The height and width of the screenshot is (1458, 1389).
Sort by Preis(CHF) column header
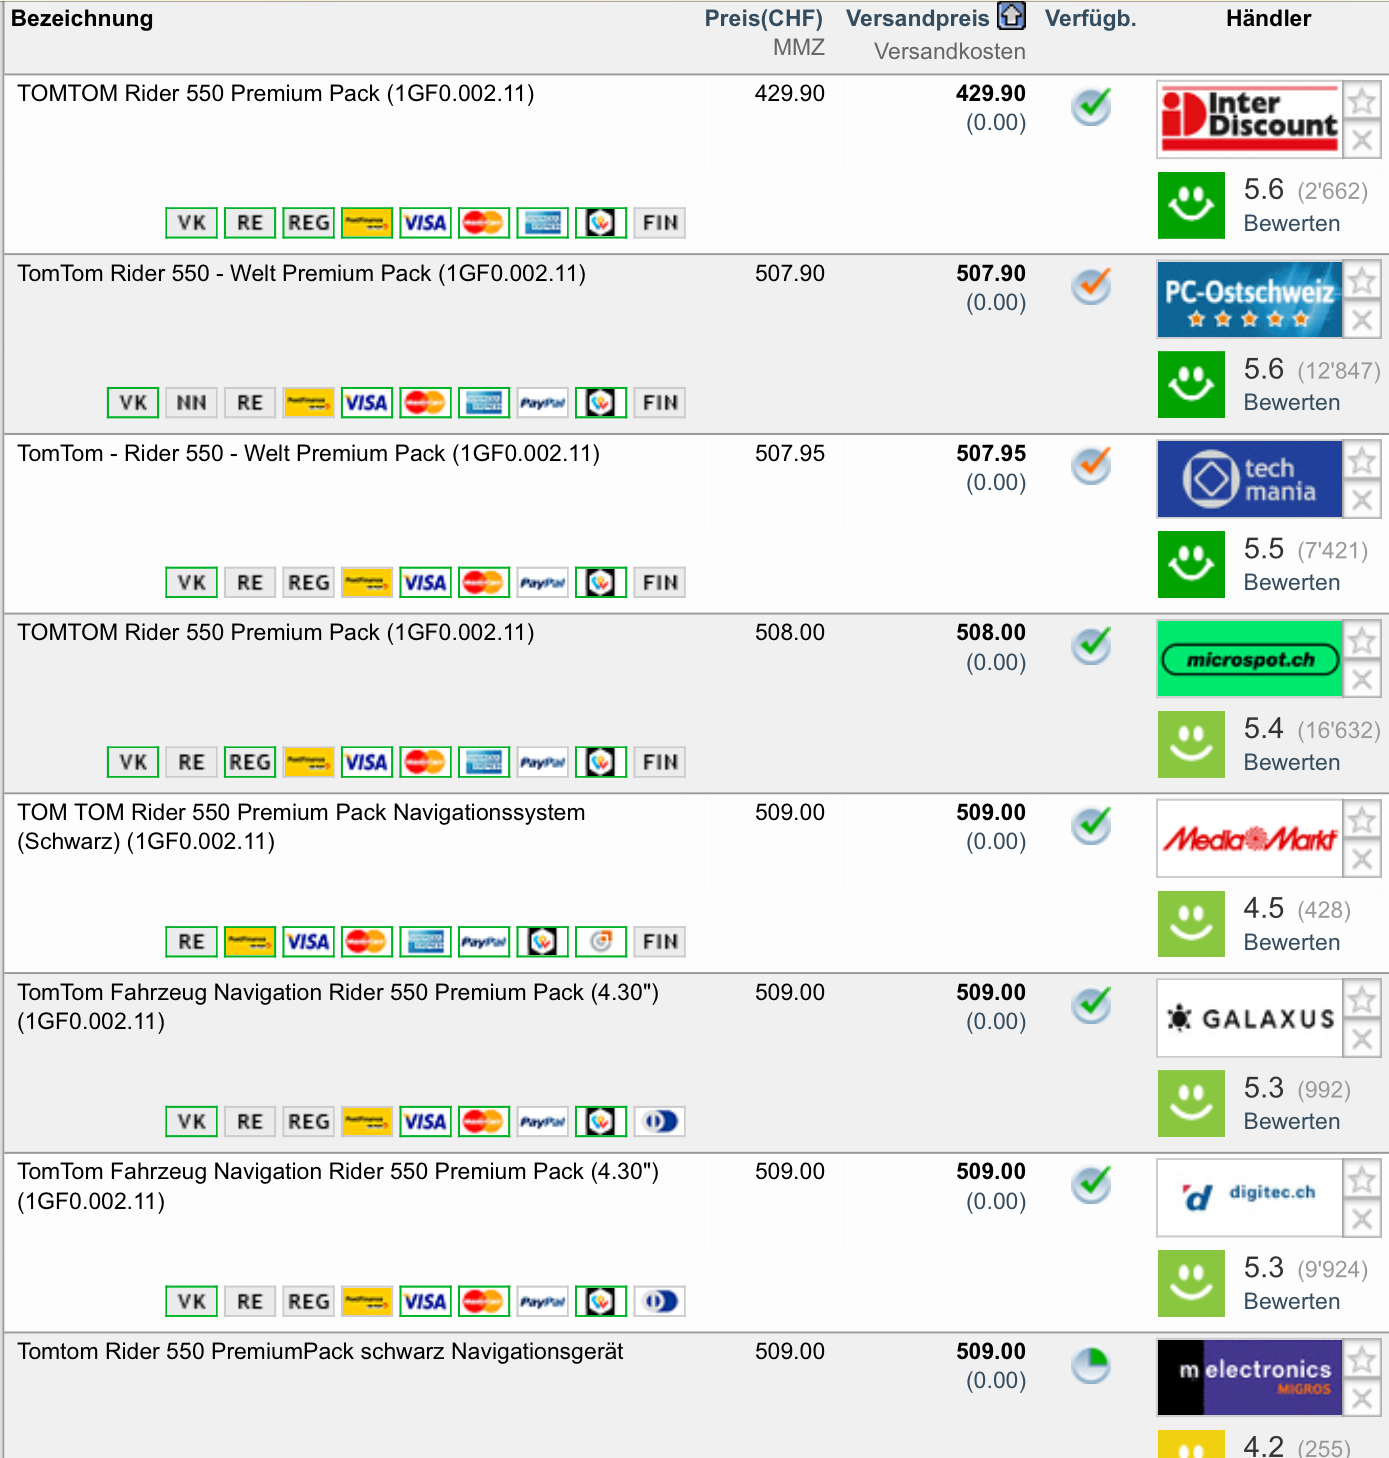(x=763, y=18)
